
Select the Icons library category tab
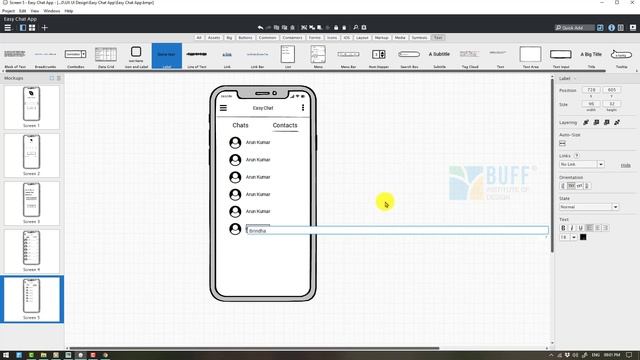pyautogui.click(x=332, y=38)
